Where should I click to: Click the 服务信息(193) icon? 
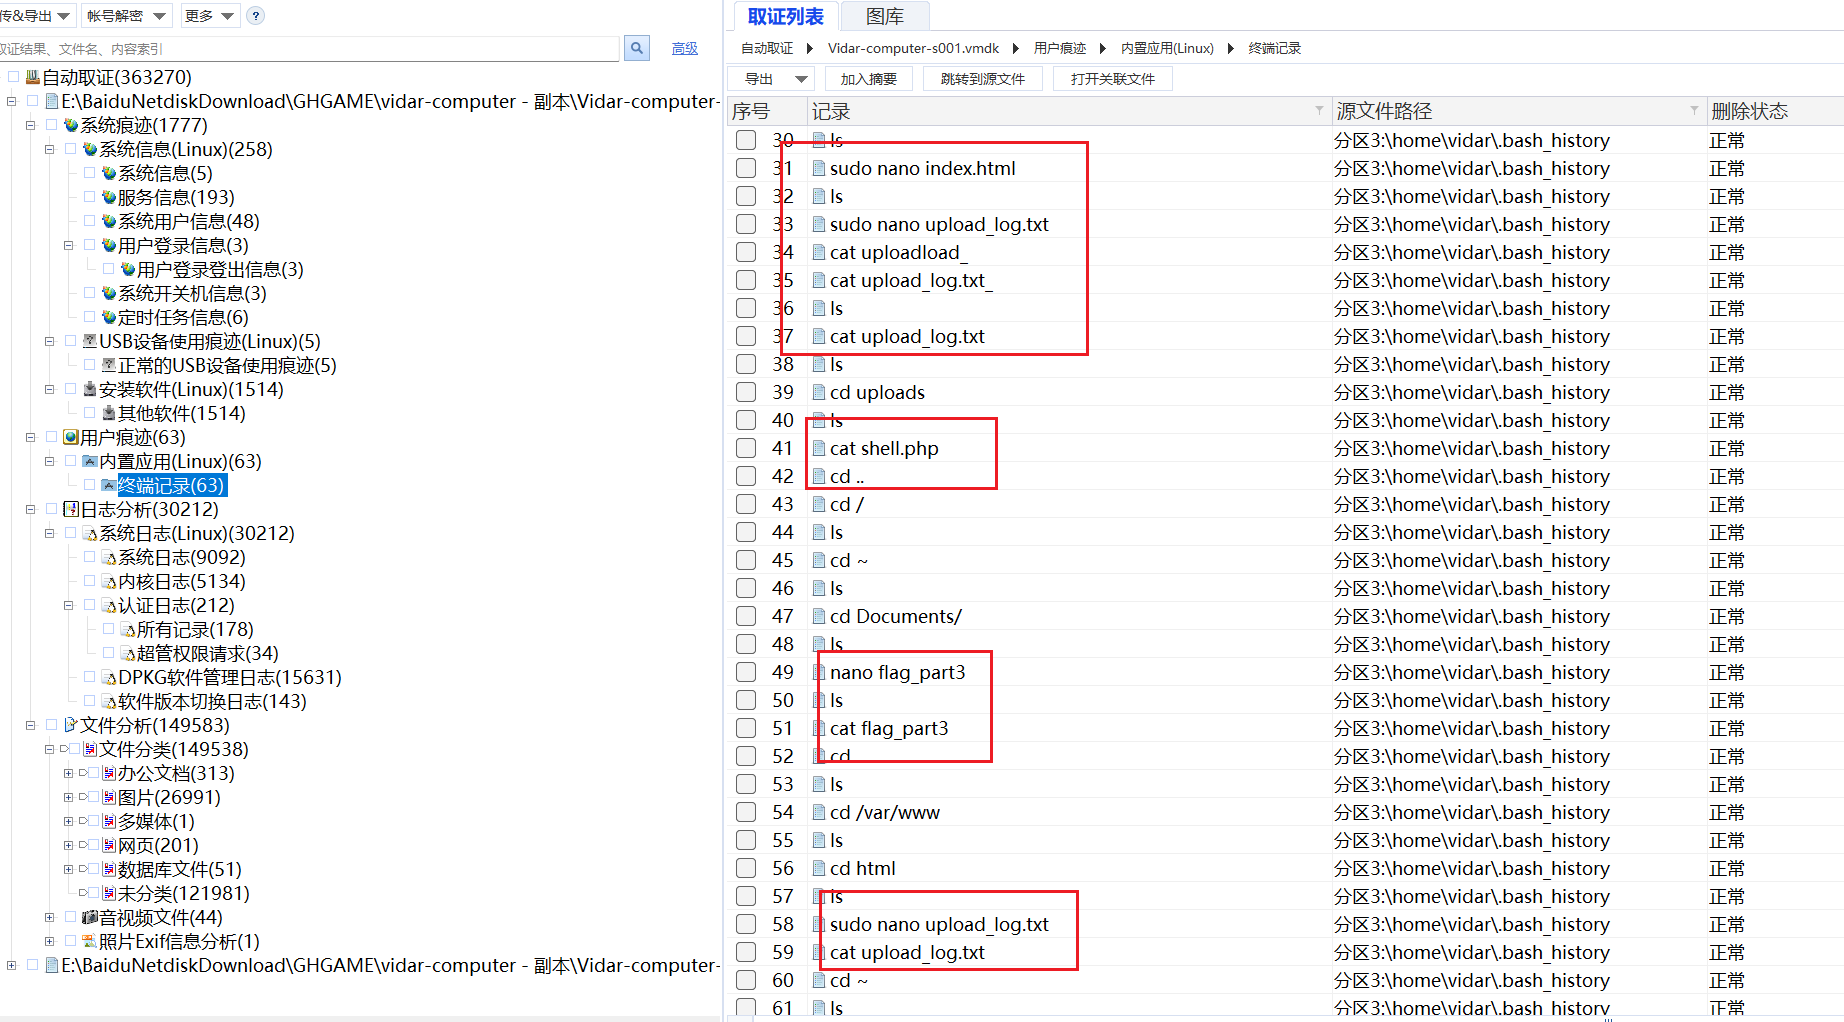click(109, 197)
